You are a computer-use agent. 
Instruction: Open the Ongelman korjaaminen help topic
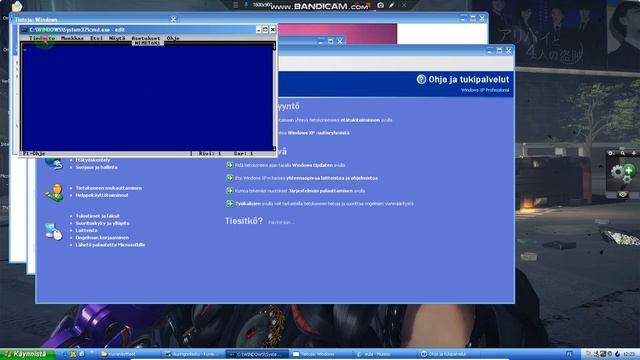(x=102, y=238)
